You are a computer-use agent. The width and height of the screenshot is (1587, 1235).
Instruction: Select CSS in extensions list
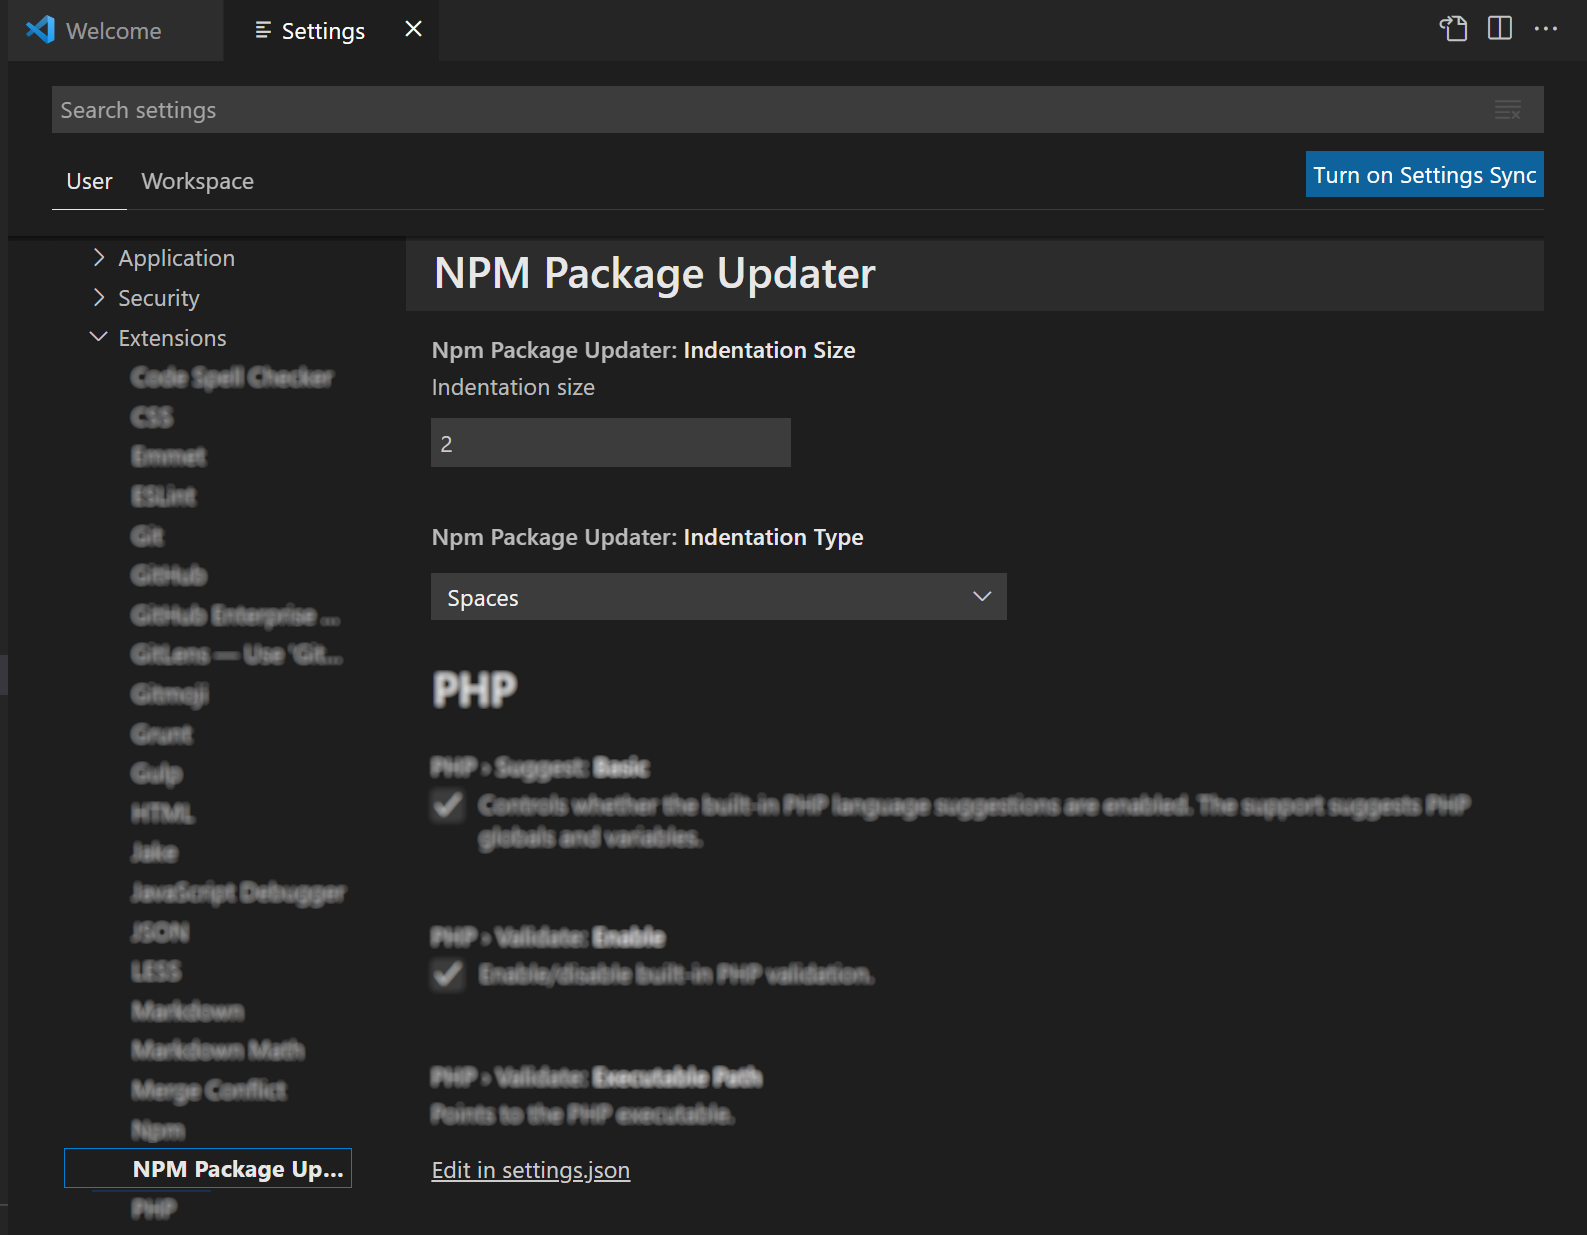click(x=152, y=417)
